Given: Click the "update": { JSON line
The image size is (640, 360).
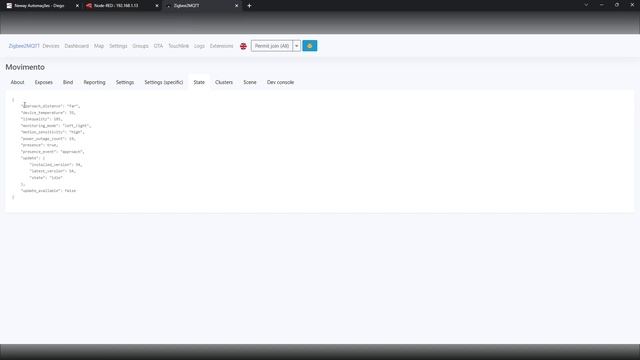Looking at the screenshot, I should [33, 158].
